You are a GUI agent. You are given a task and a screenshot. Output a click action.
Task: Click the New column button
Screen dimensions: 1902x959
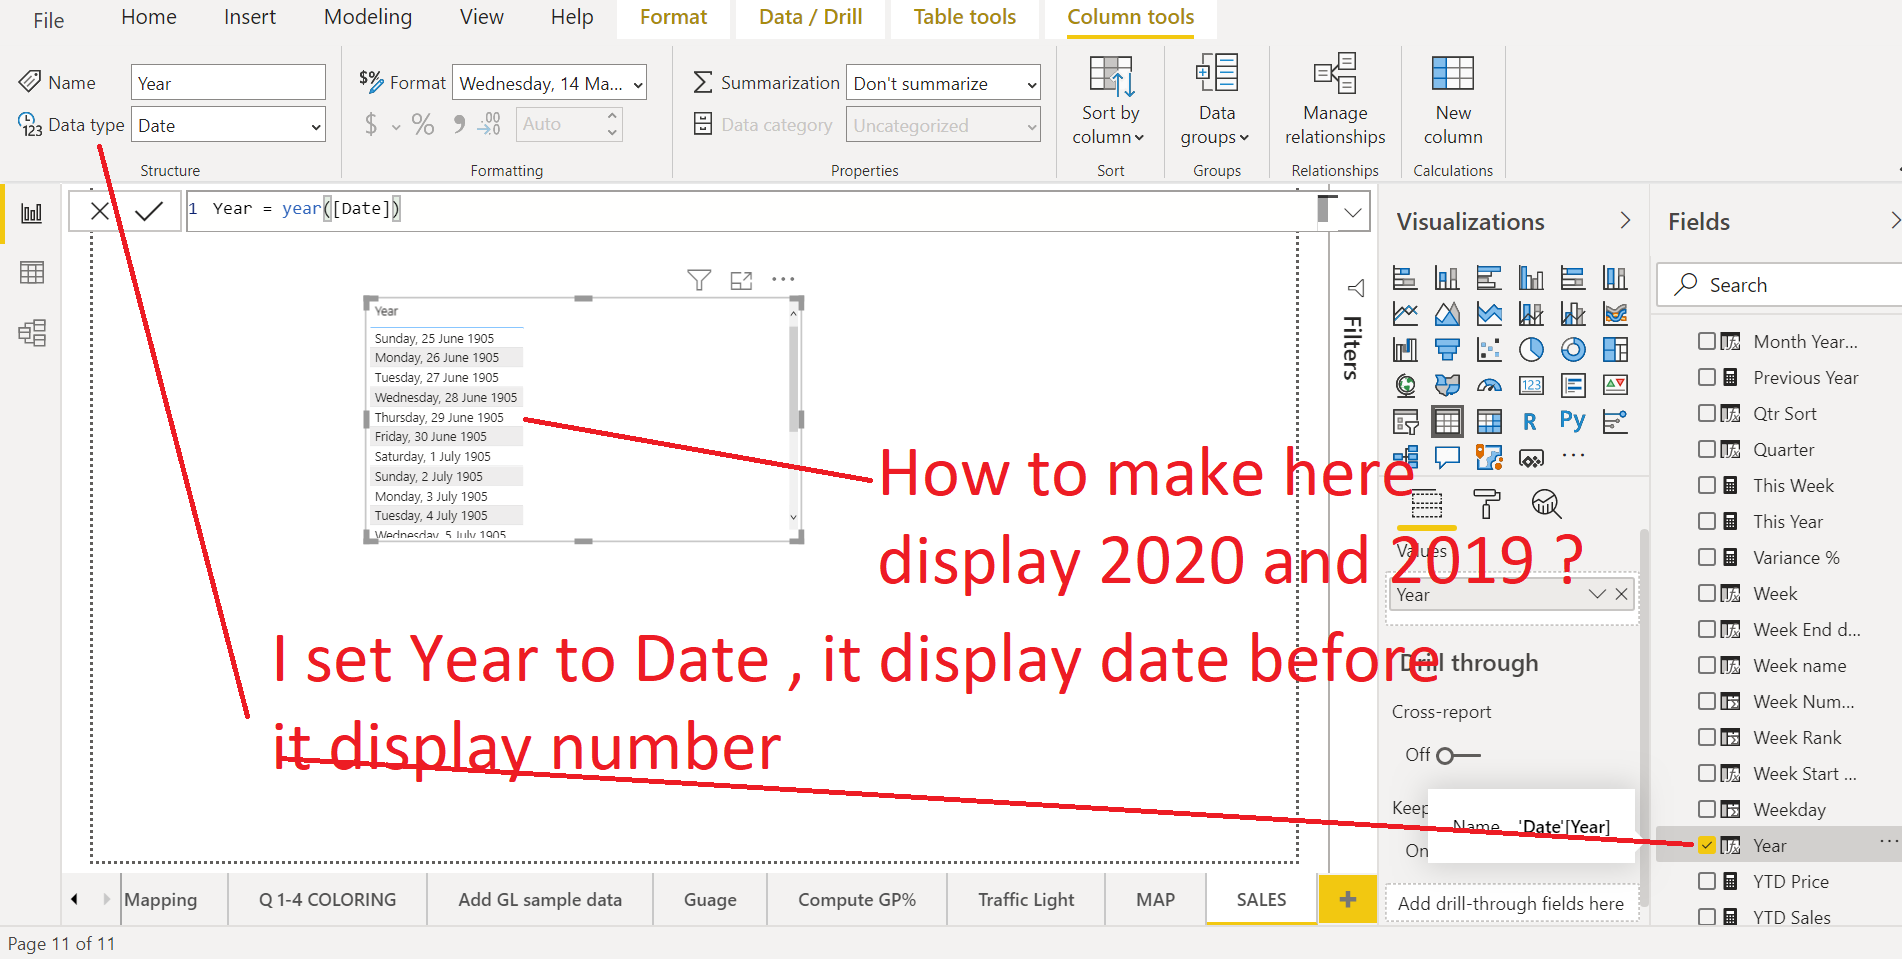pos(1453,101)
